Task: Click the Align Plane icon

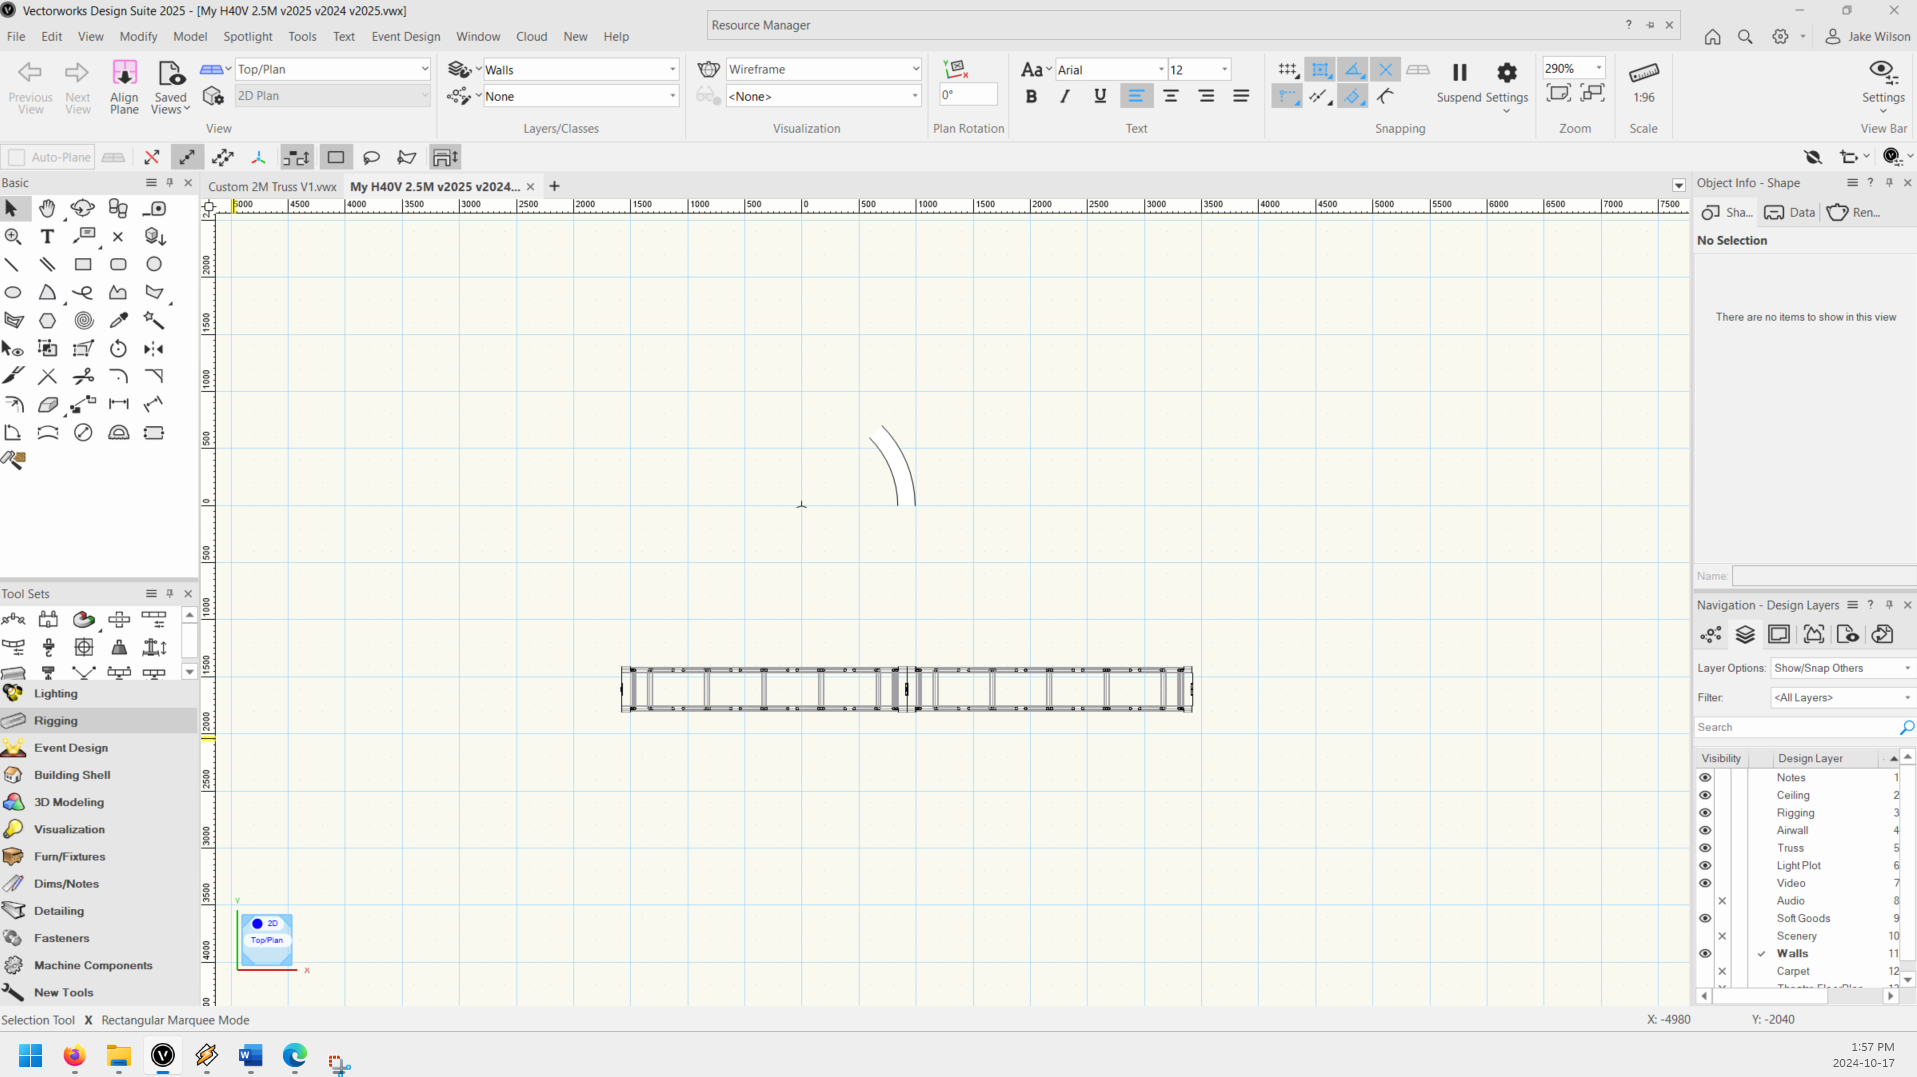Action: [x=124, y=85]
